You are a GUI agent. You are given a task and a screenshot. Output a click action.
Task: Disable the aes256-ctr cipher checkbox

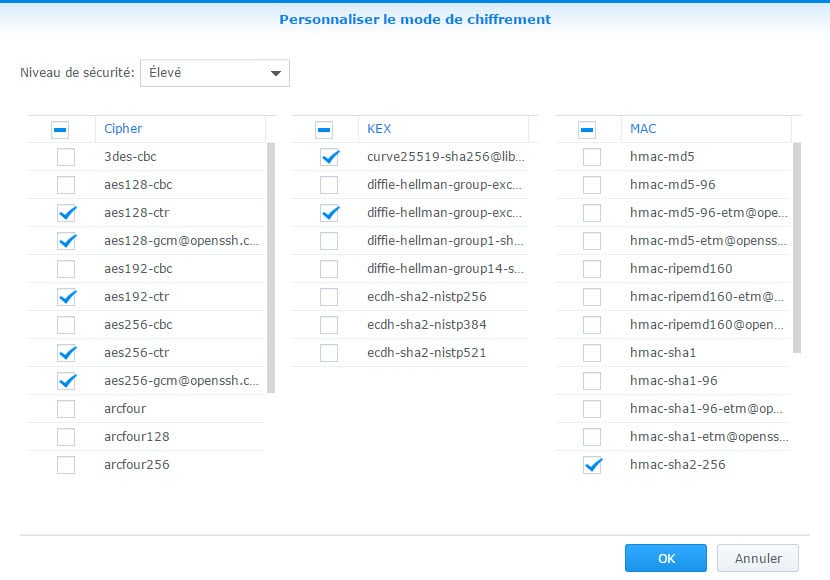pyautogui.click(x=66, y=353)
